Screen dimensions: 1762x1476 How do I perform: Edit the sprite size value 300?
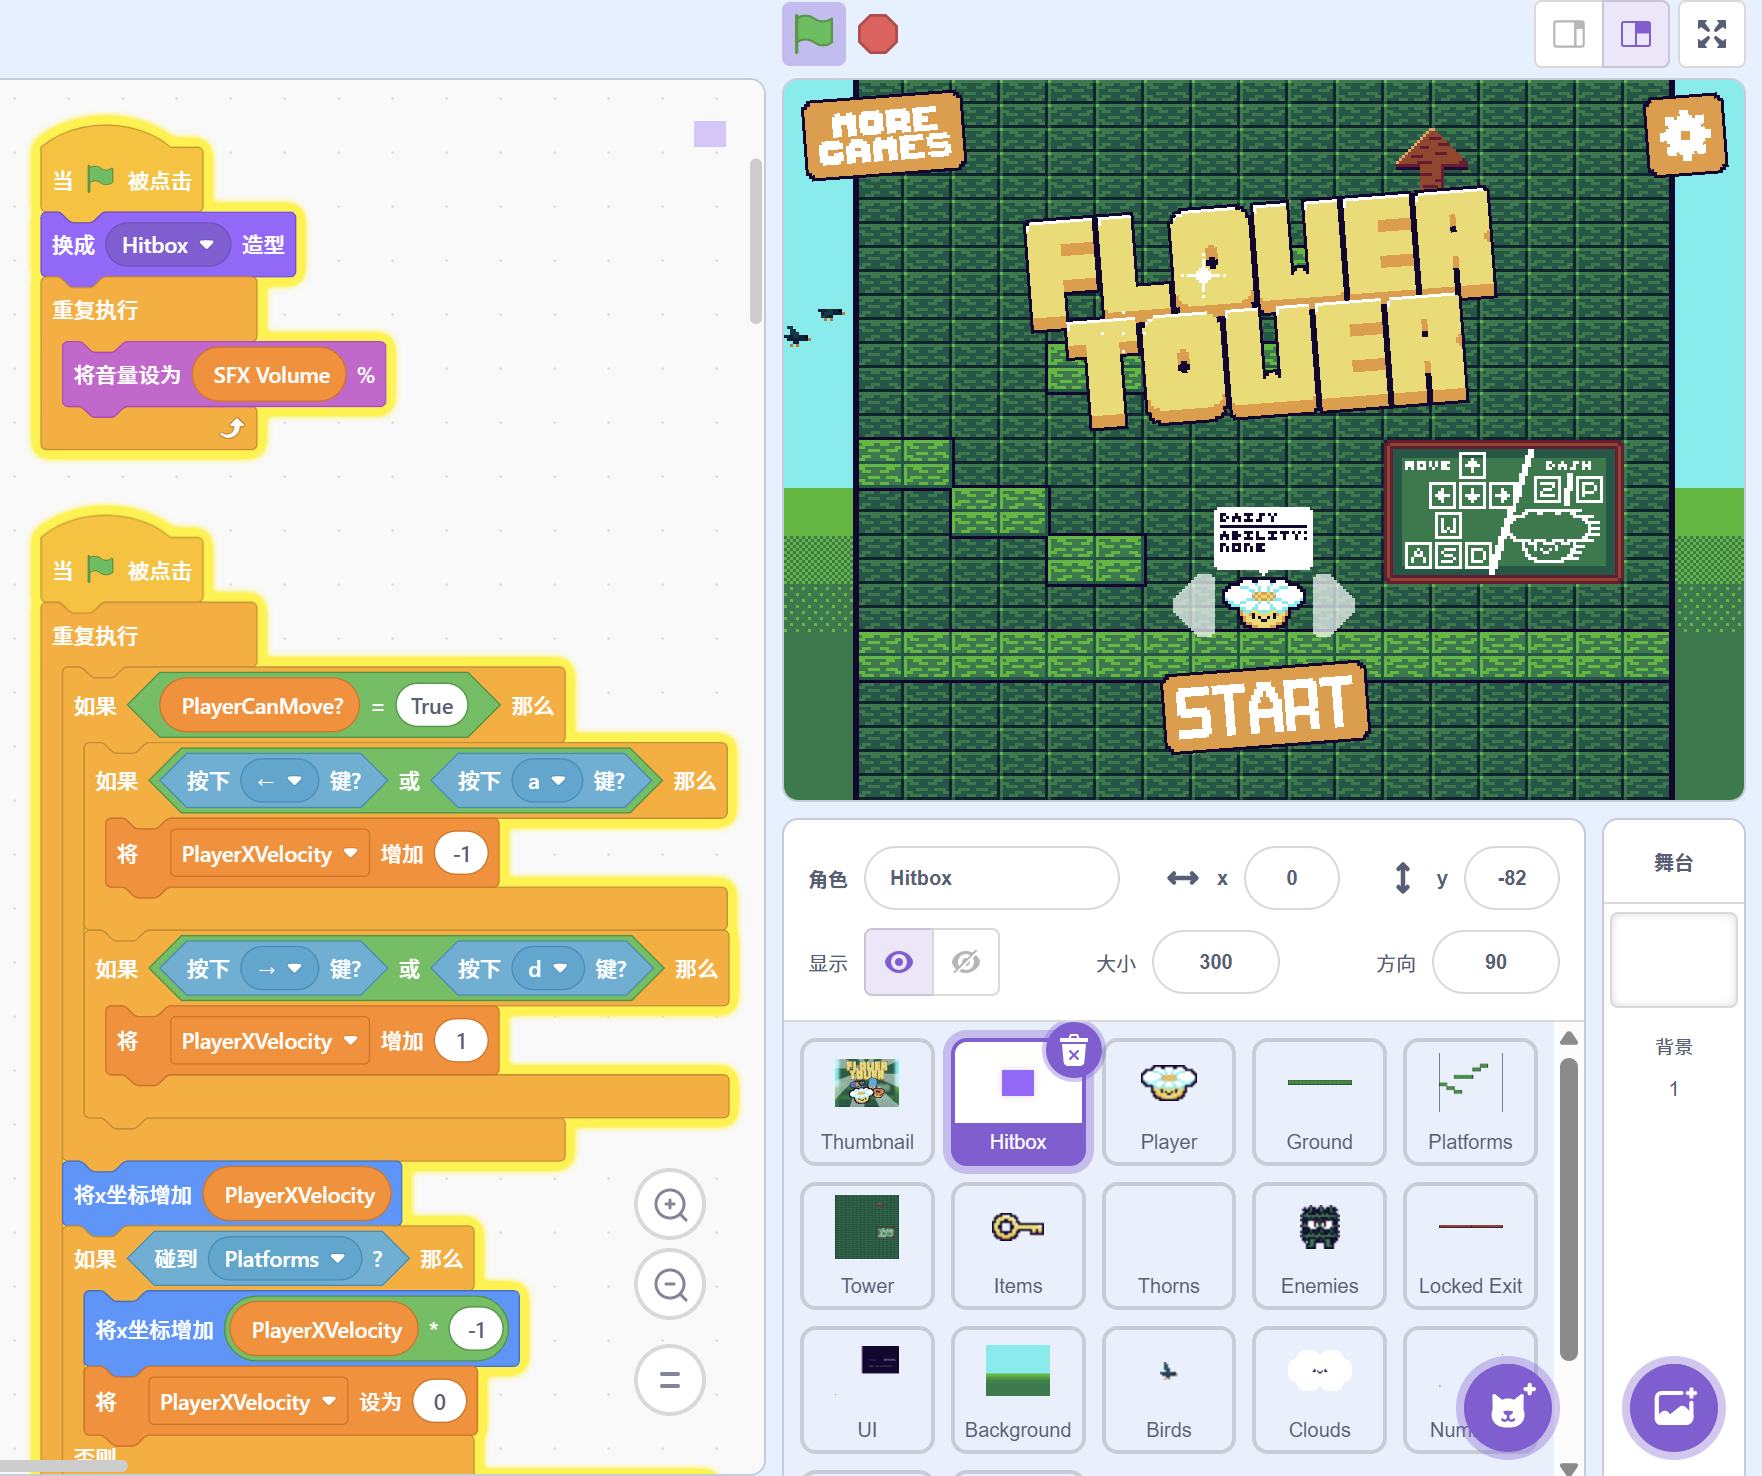(x=1216, y=962)
